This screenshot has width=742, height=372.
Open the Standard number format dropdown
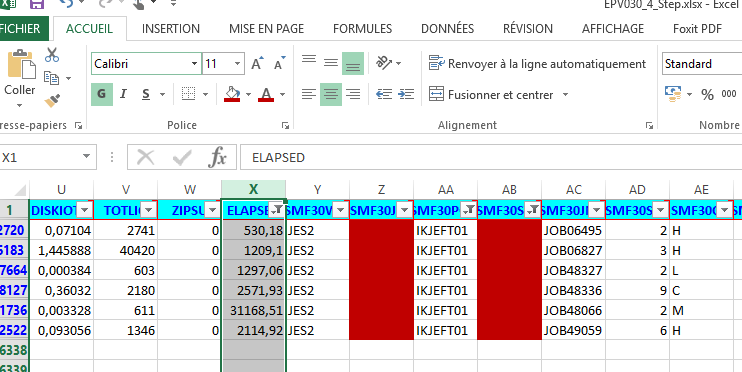702,64
